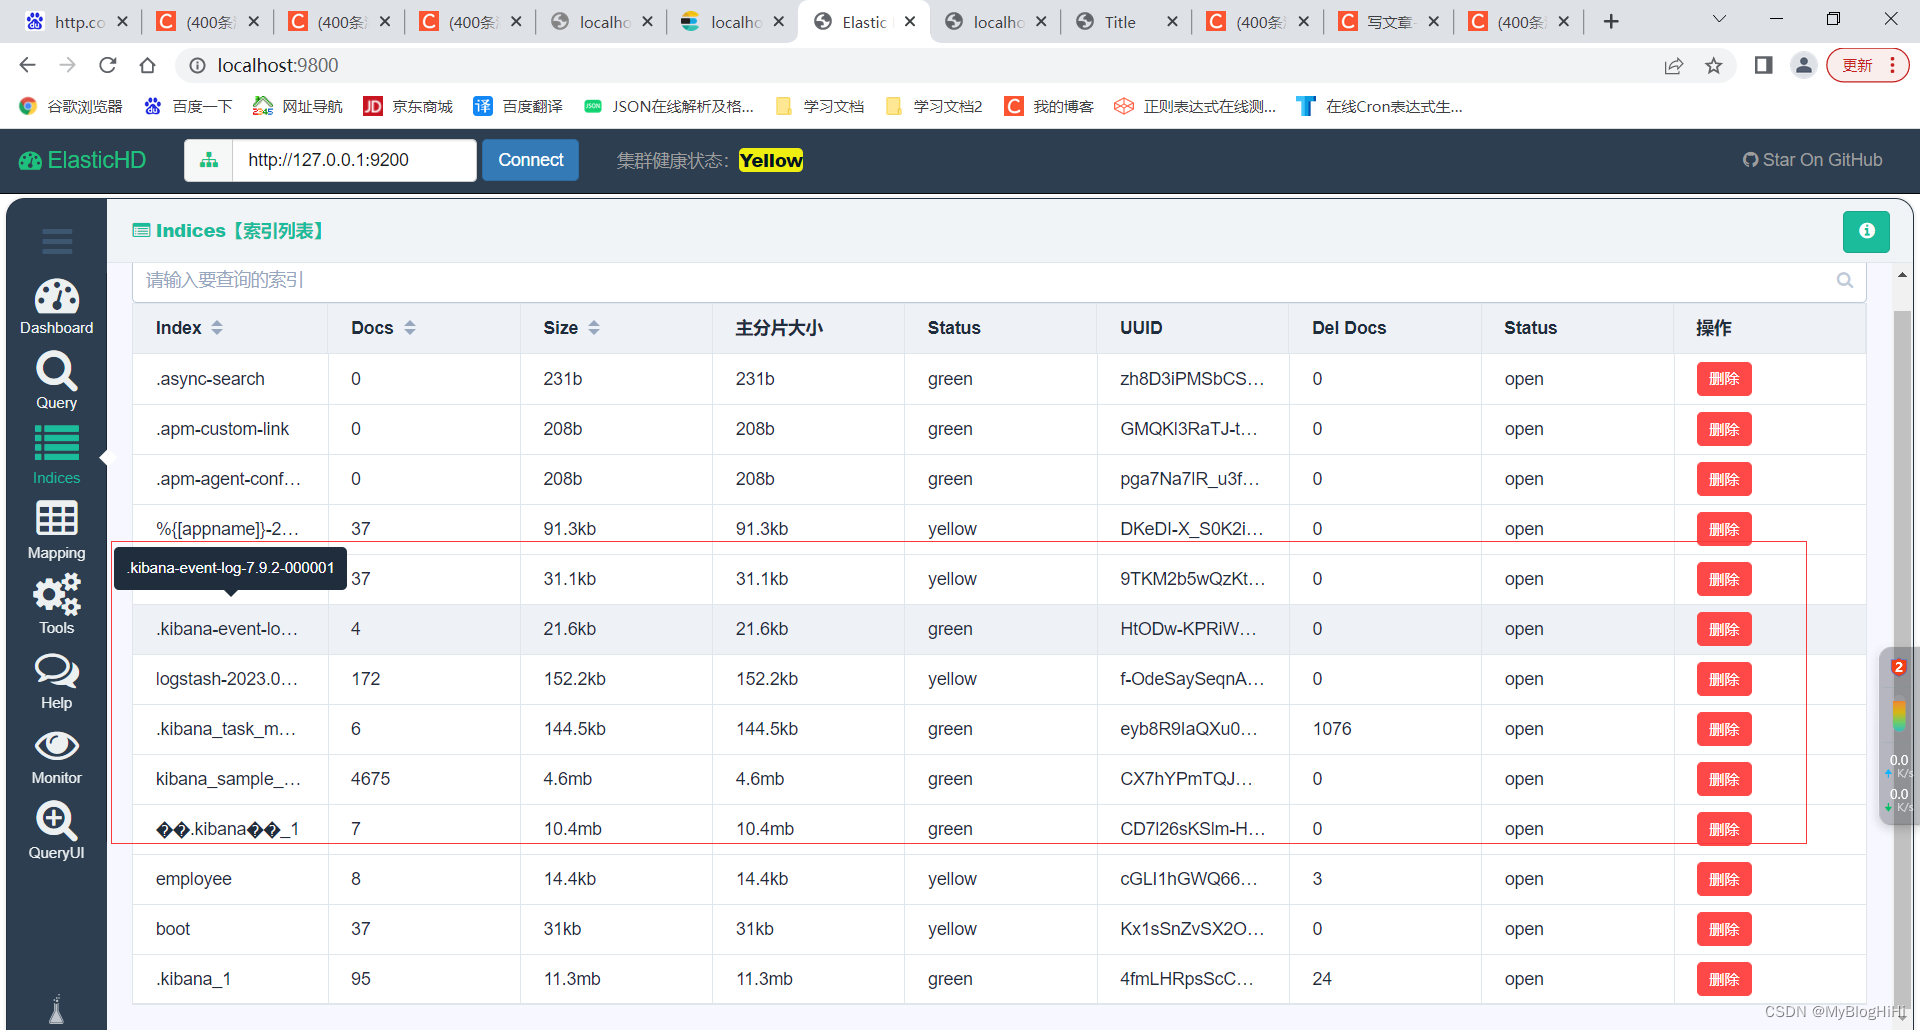Open browser tab search chevron

[1719, 19]
